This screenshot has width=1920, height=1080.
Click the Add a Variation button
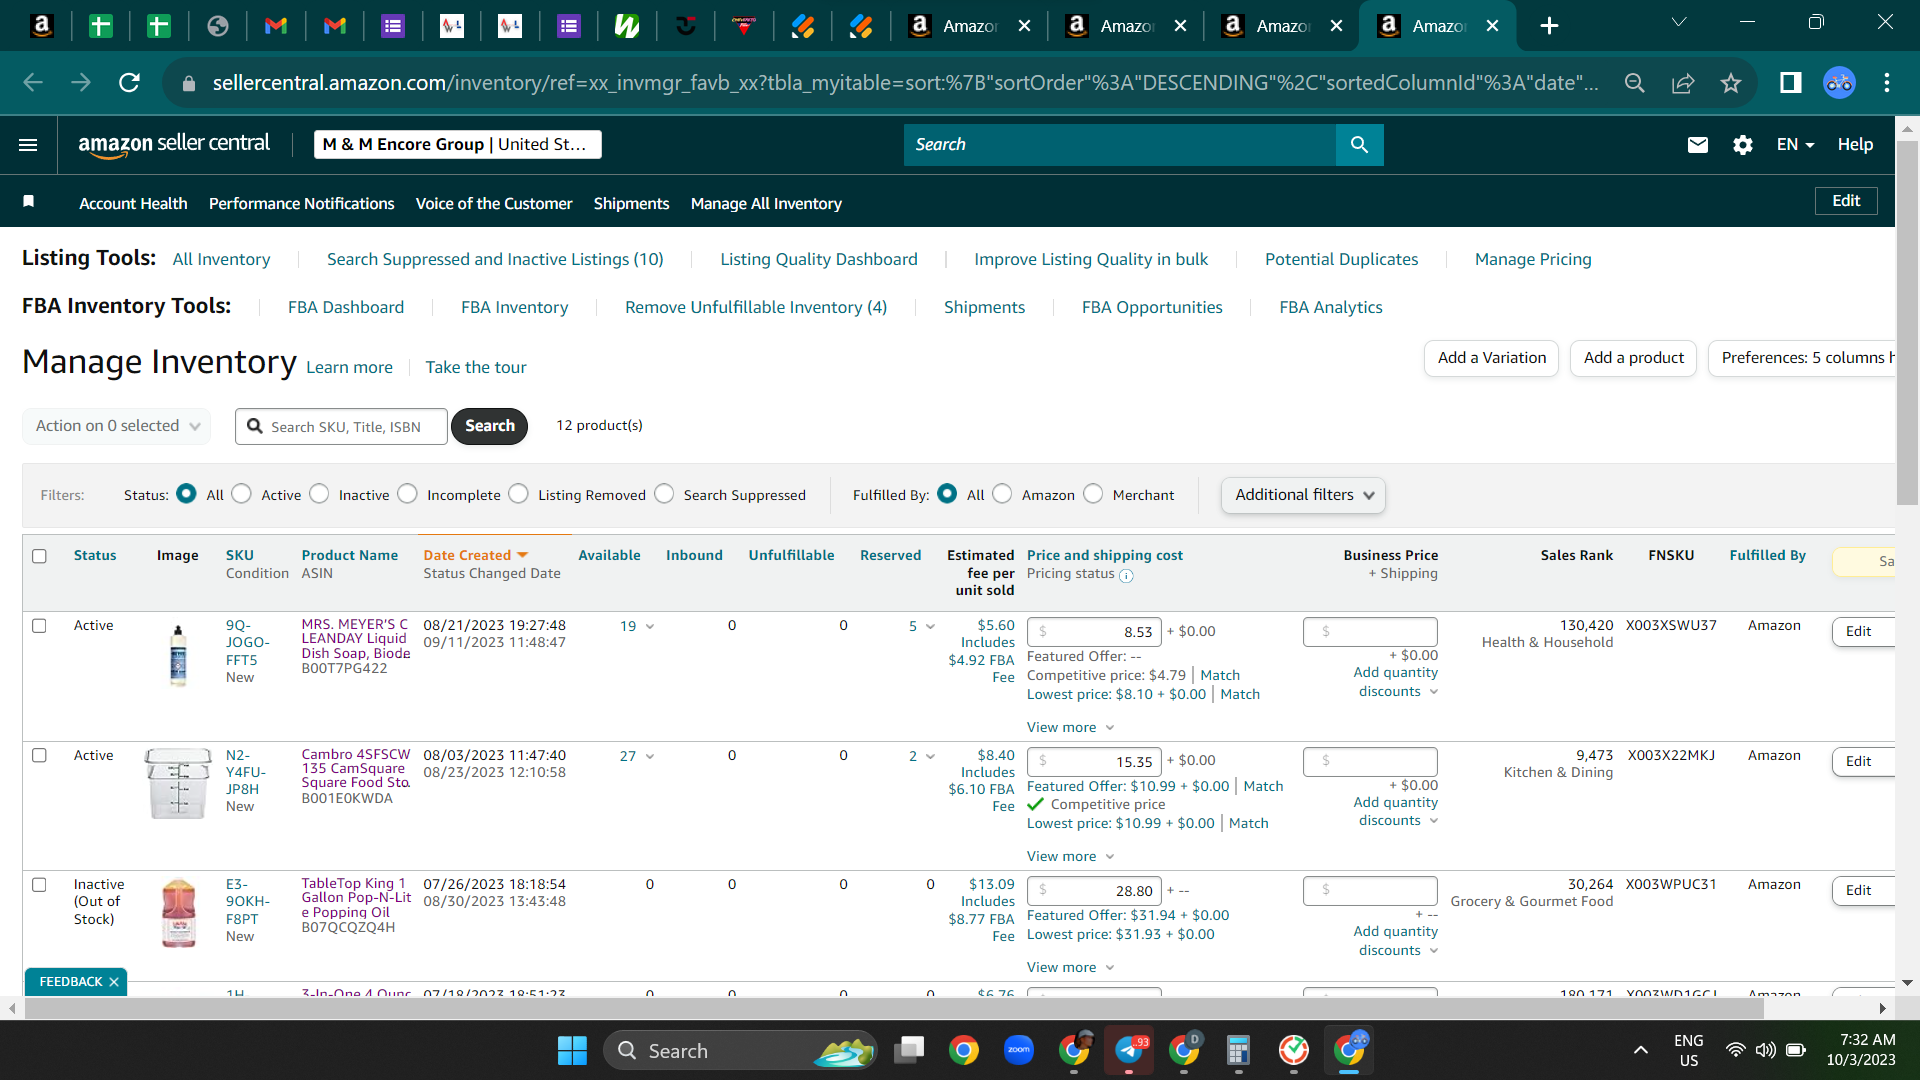(1491, 358)
